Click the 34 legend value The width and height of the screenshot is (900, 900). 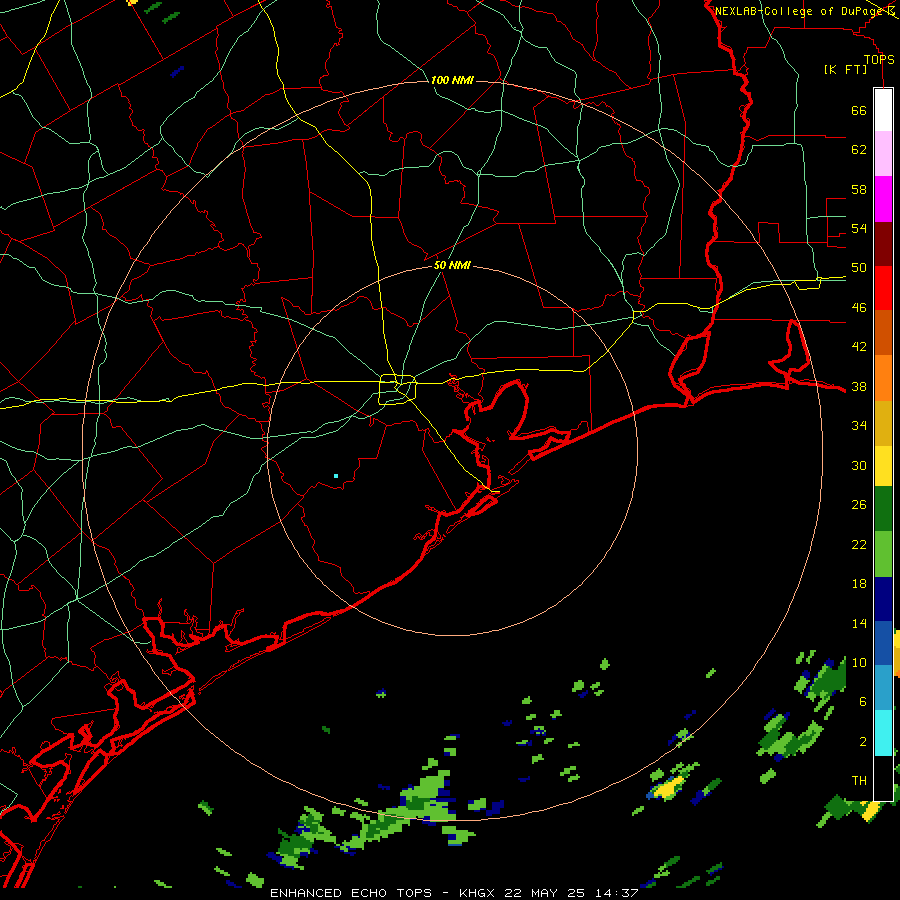pyautogui.click(x=859, y=426)
